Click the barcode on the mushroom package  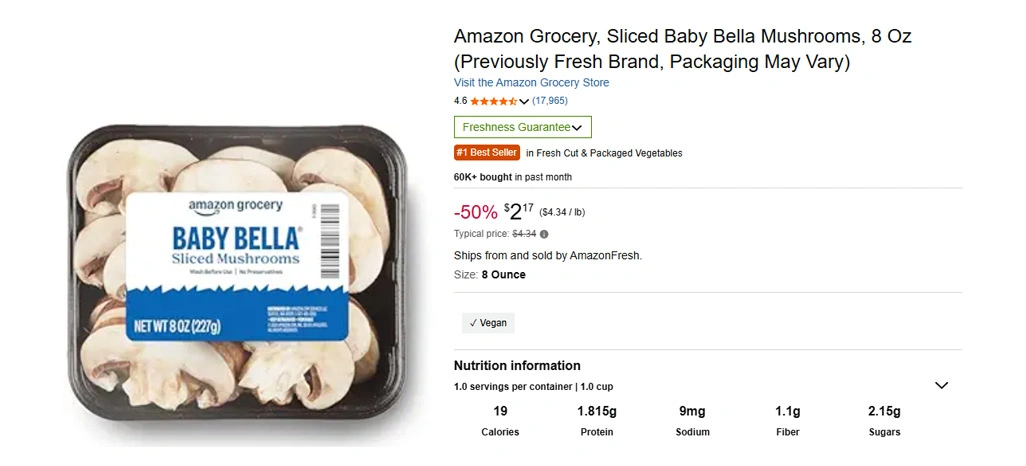(x=331, y=238)
